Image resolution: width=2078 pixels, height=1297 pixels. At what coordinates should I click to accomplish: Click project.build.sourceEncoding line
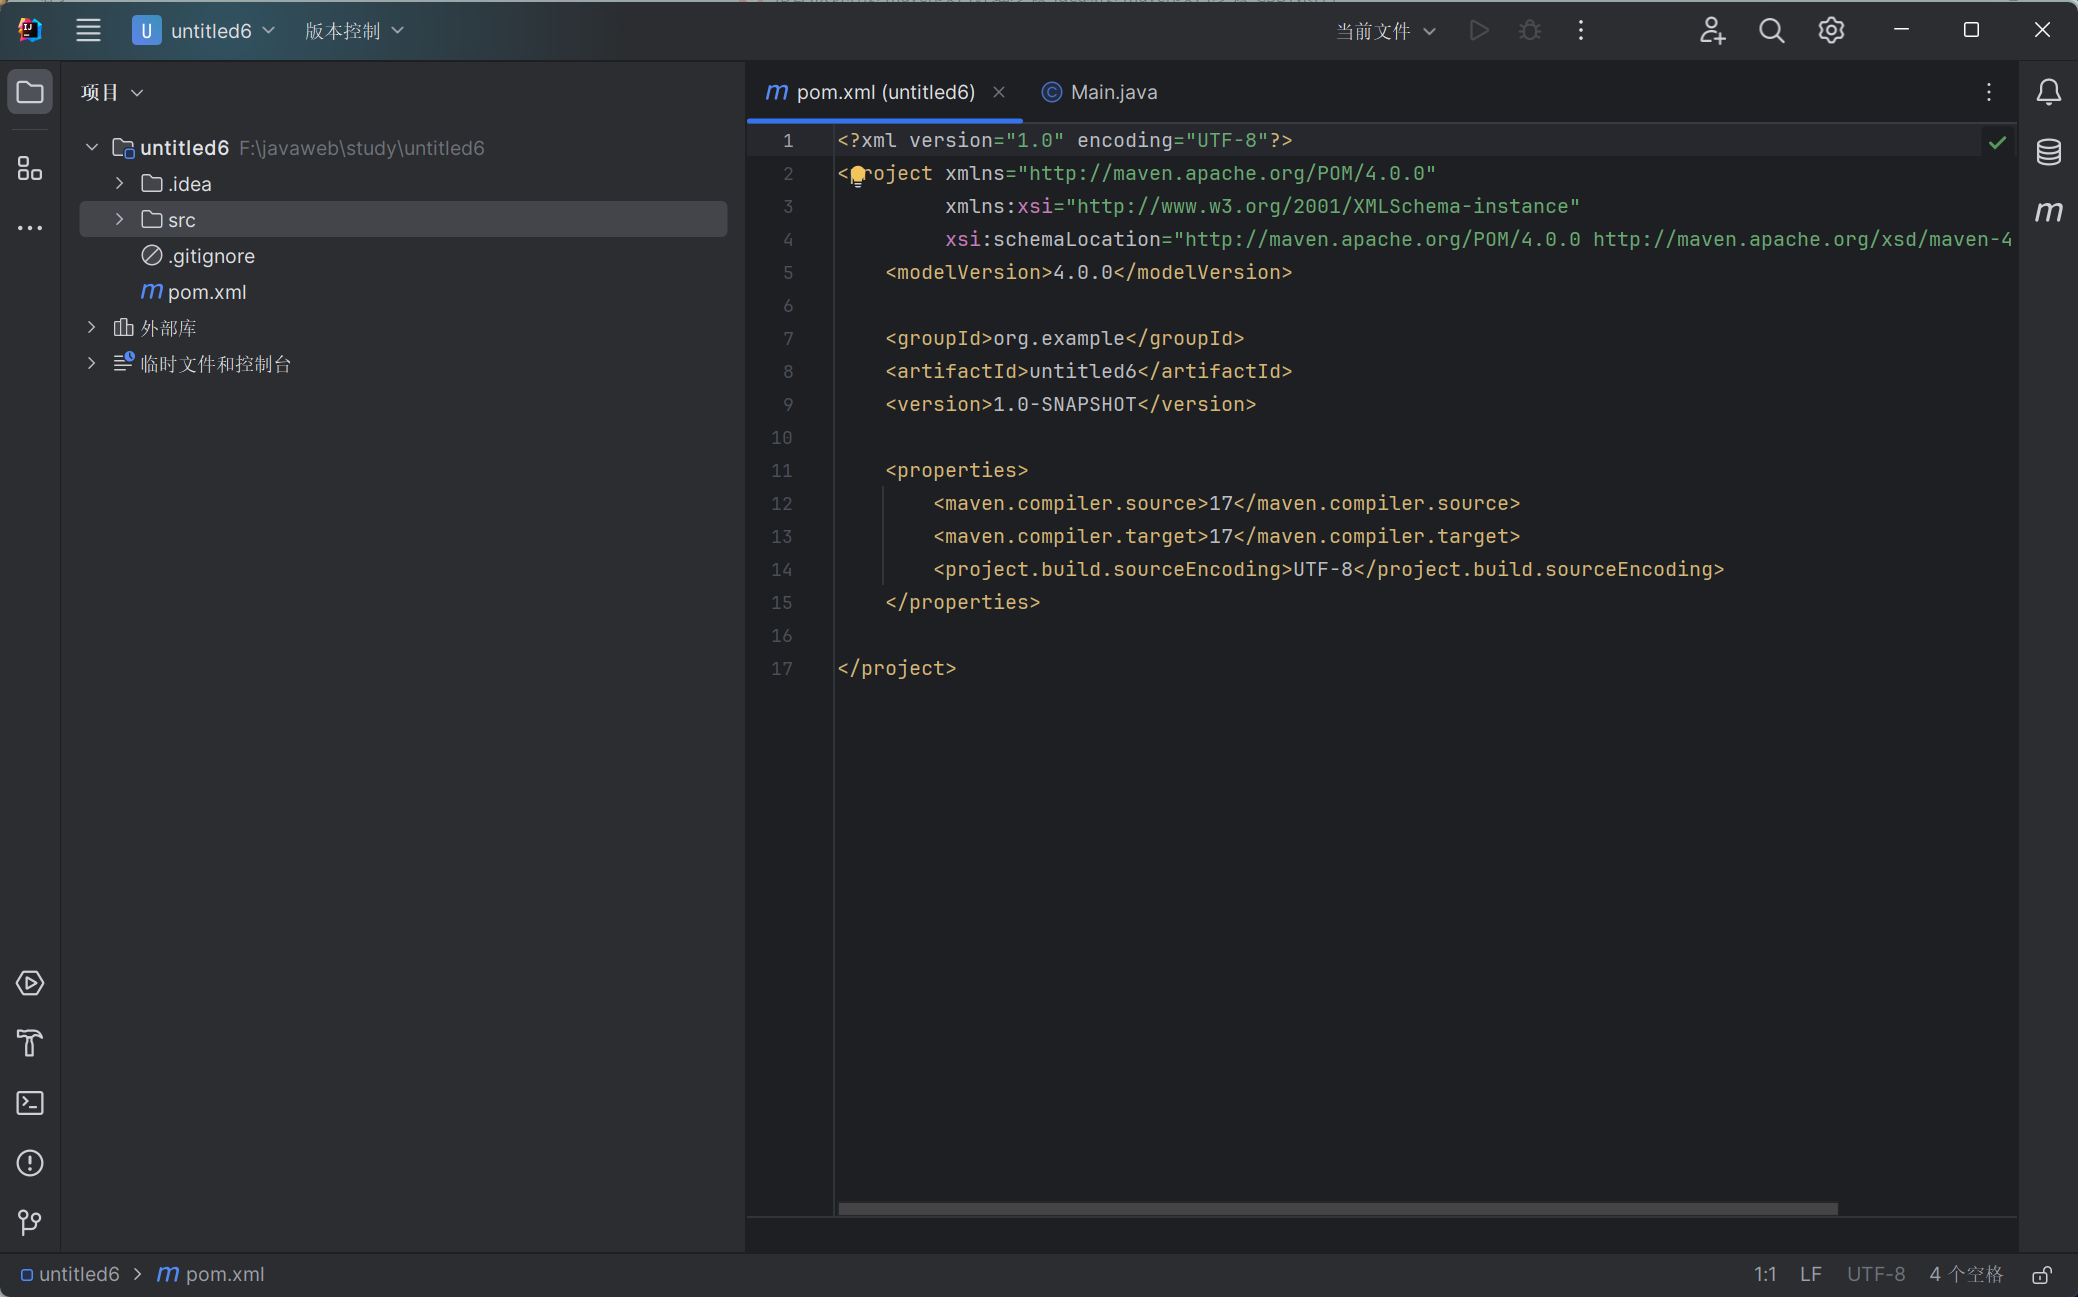pos(1329,569)
